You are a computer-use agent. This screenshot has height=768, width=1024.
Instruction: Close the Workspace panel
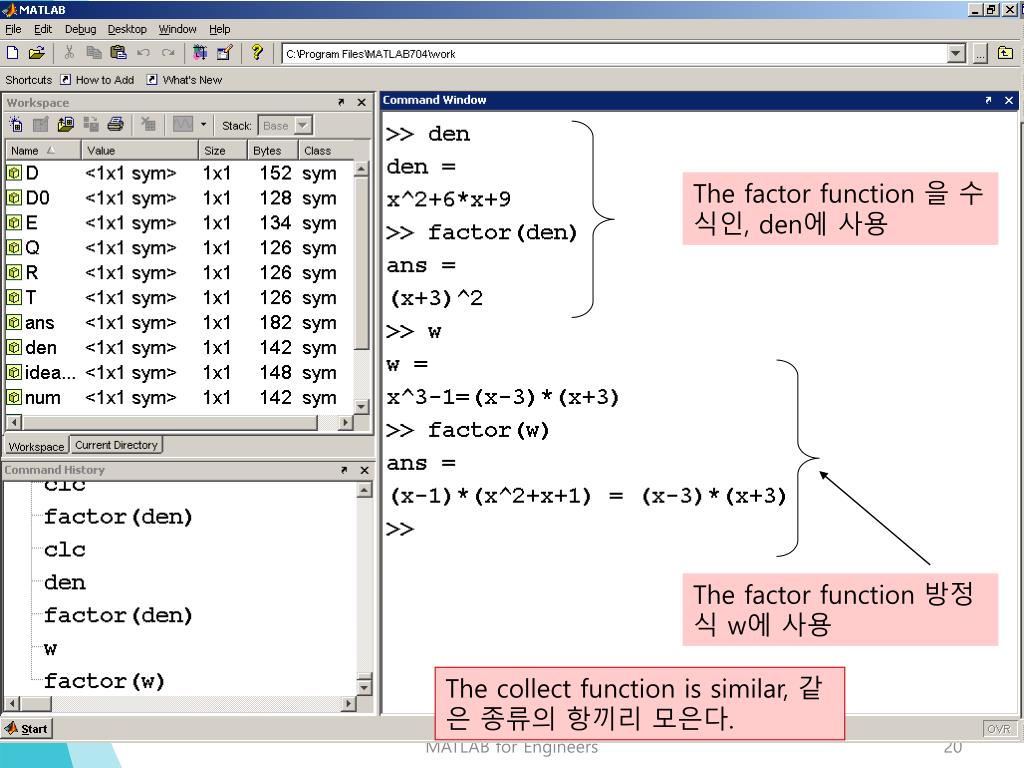[x=361, y=103]
